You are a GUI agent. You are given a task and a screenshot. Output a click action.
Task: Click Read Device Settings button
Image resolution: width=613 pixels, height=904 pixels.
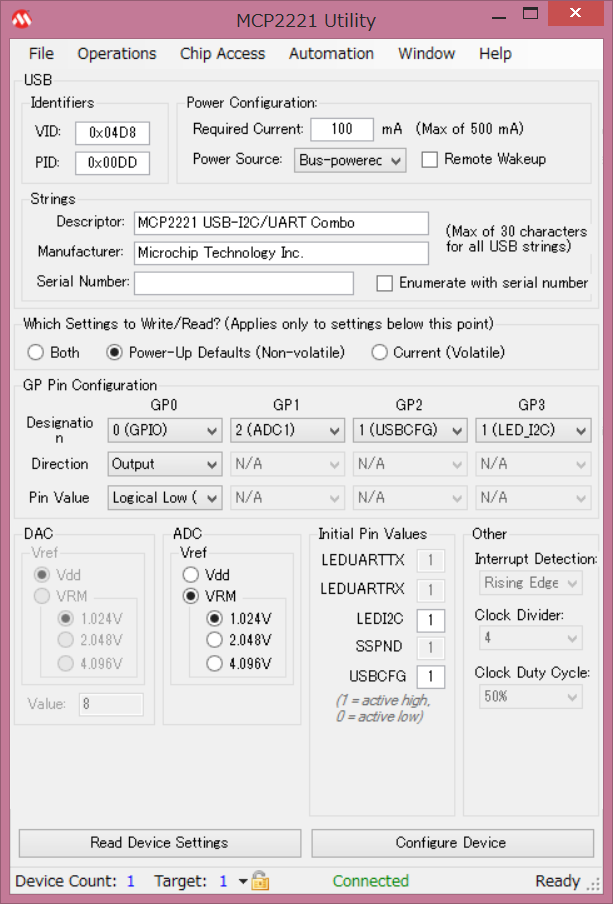coord(160,843)
